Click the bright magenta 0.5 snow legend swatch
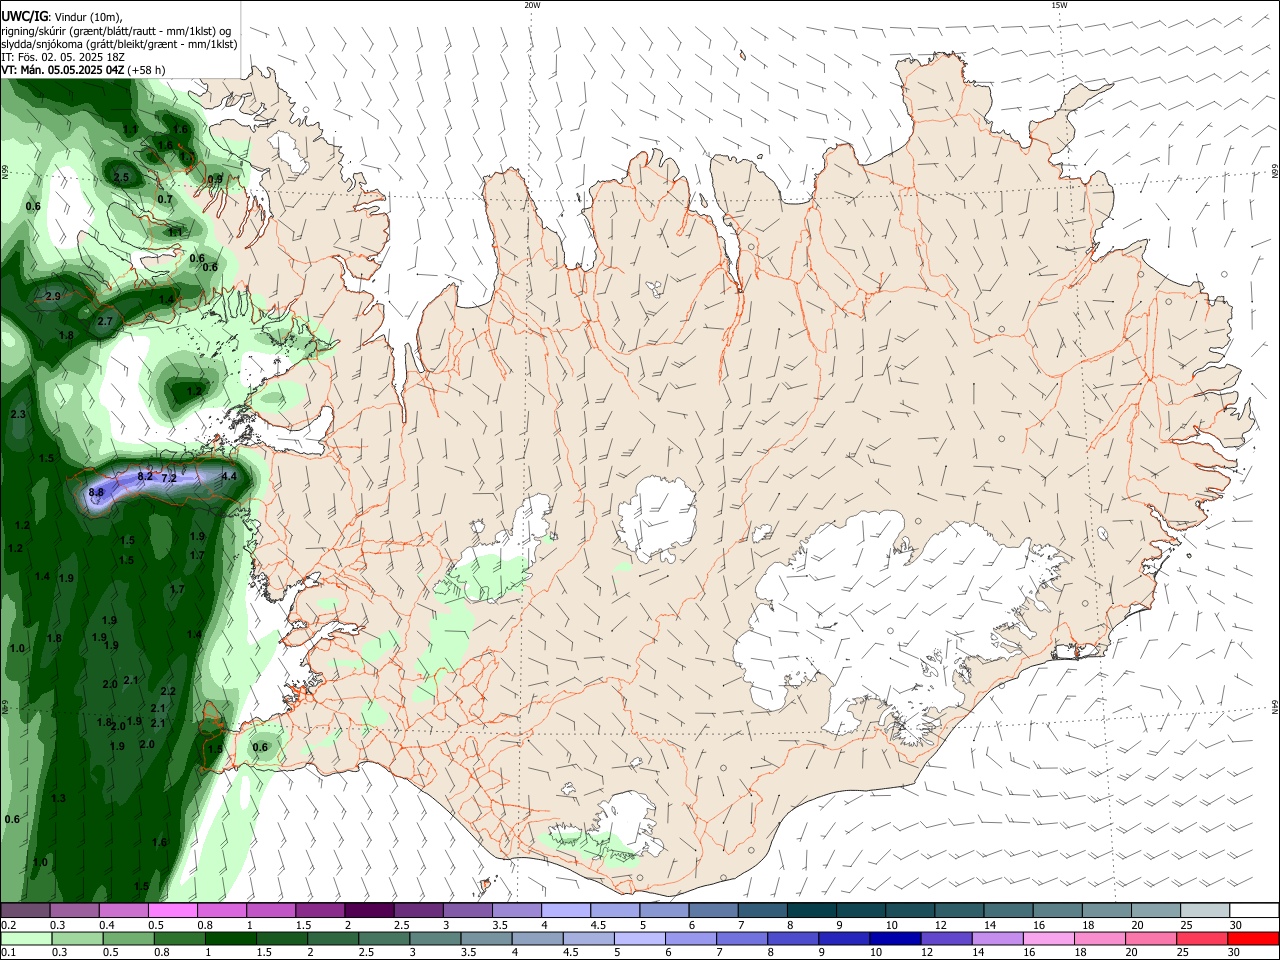 pos(172,910)
